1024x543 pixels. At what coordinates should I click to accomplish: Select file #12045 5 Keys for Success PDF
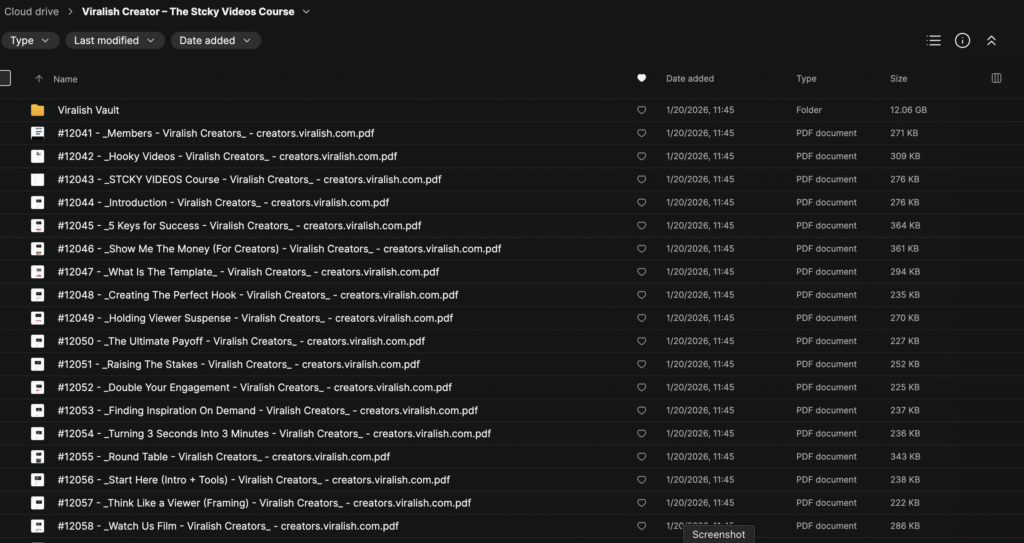(239, 225)
